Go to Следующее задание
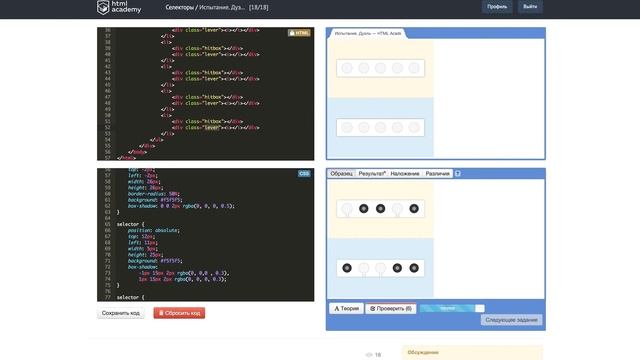This screenshot has width=640, height=360. coord(511,320)
